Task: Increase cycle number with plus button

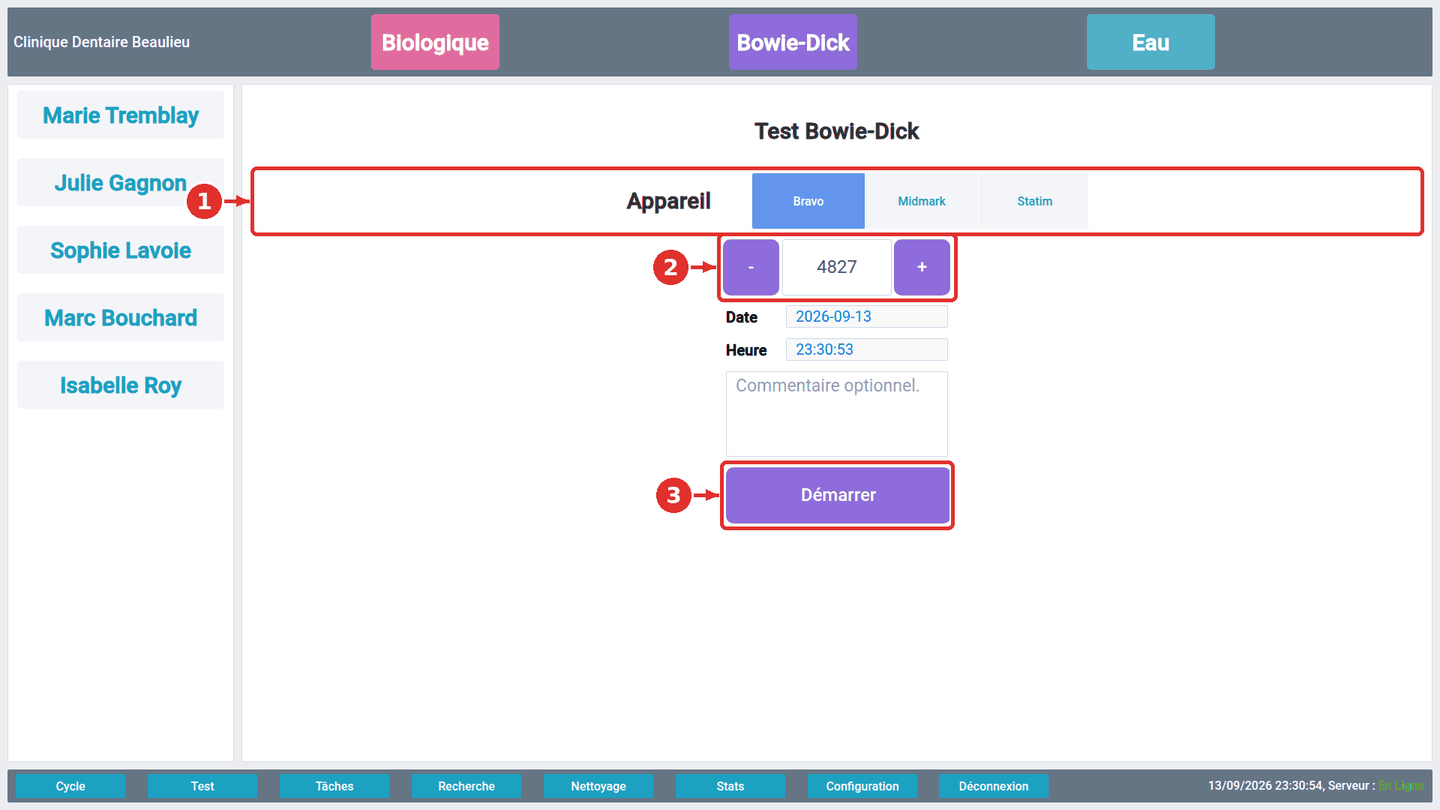Action: (x=922, y=267)
